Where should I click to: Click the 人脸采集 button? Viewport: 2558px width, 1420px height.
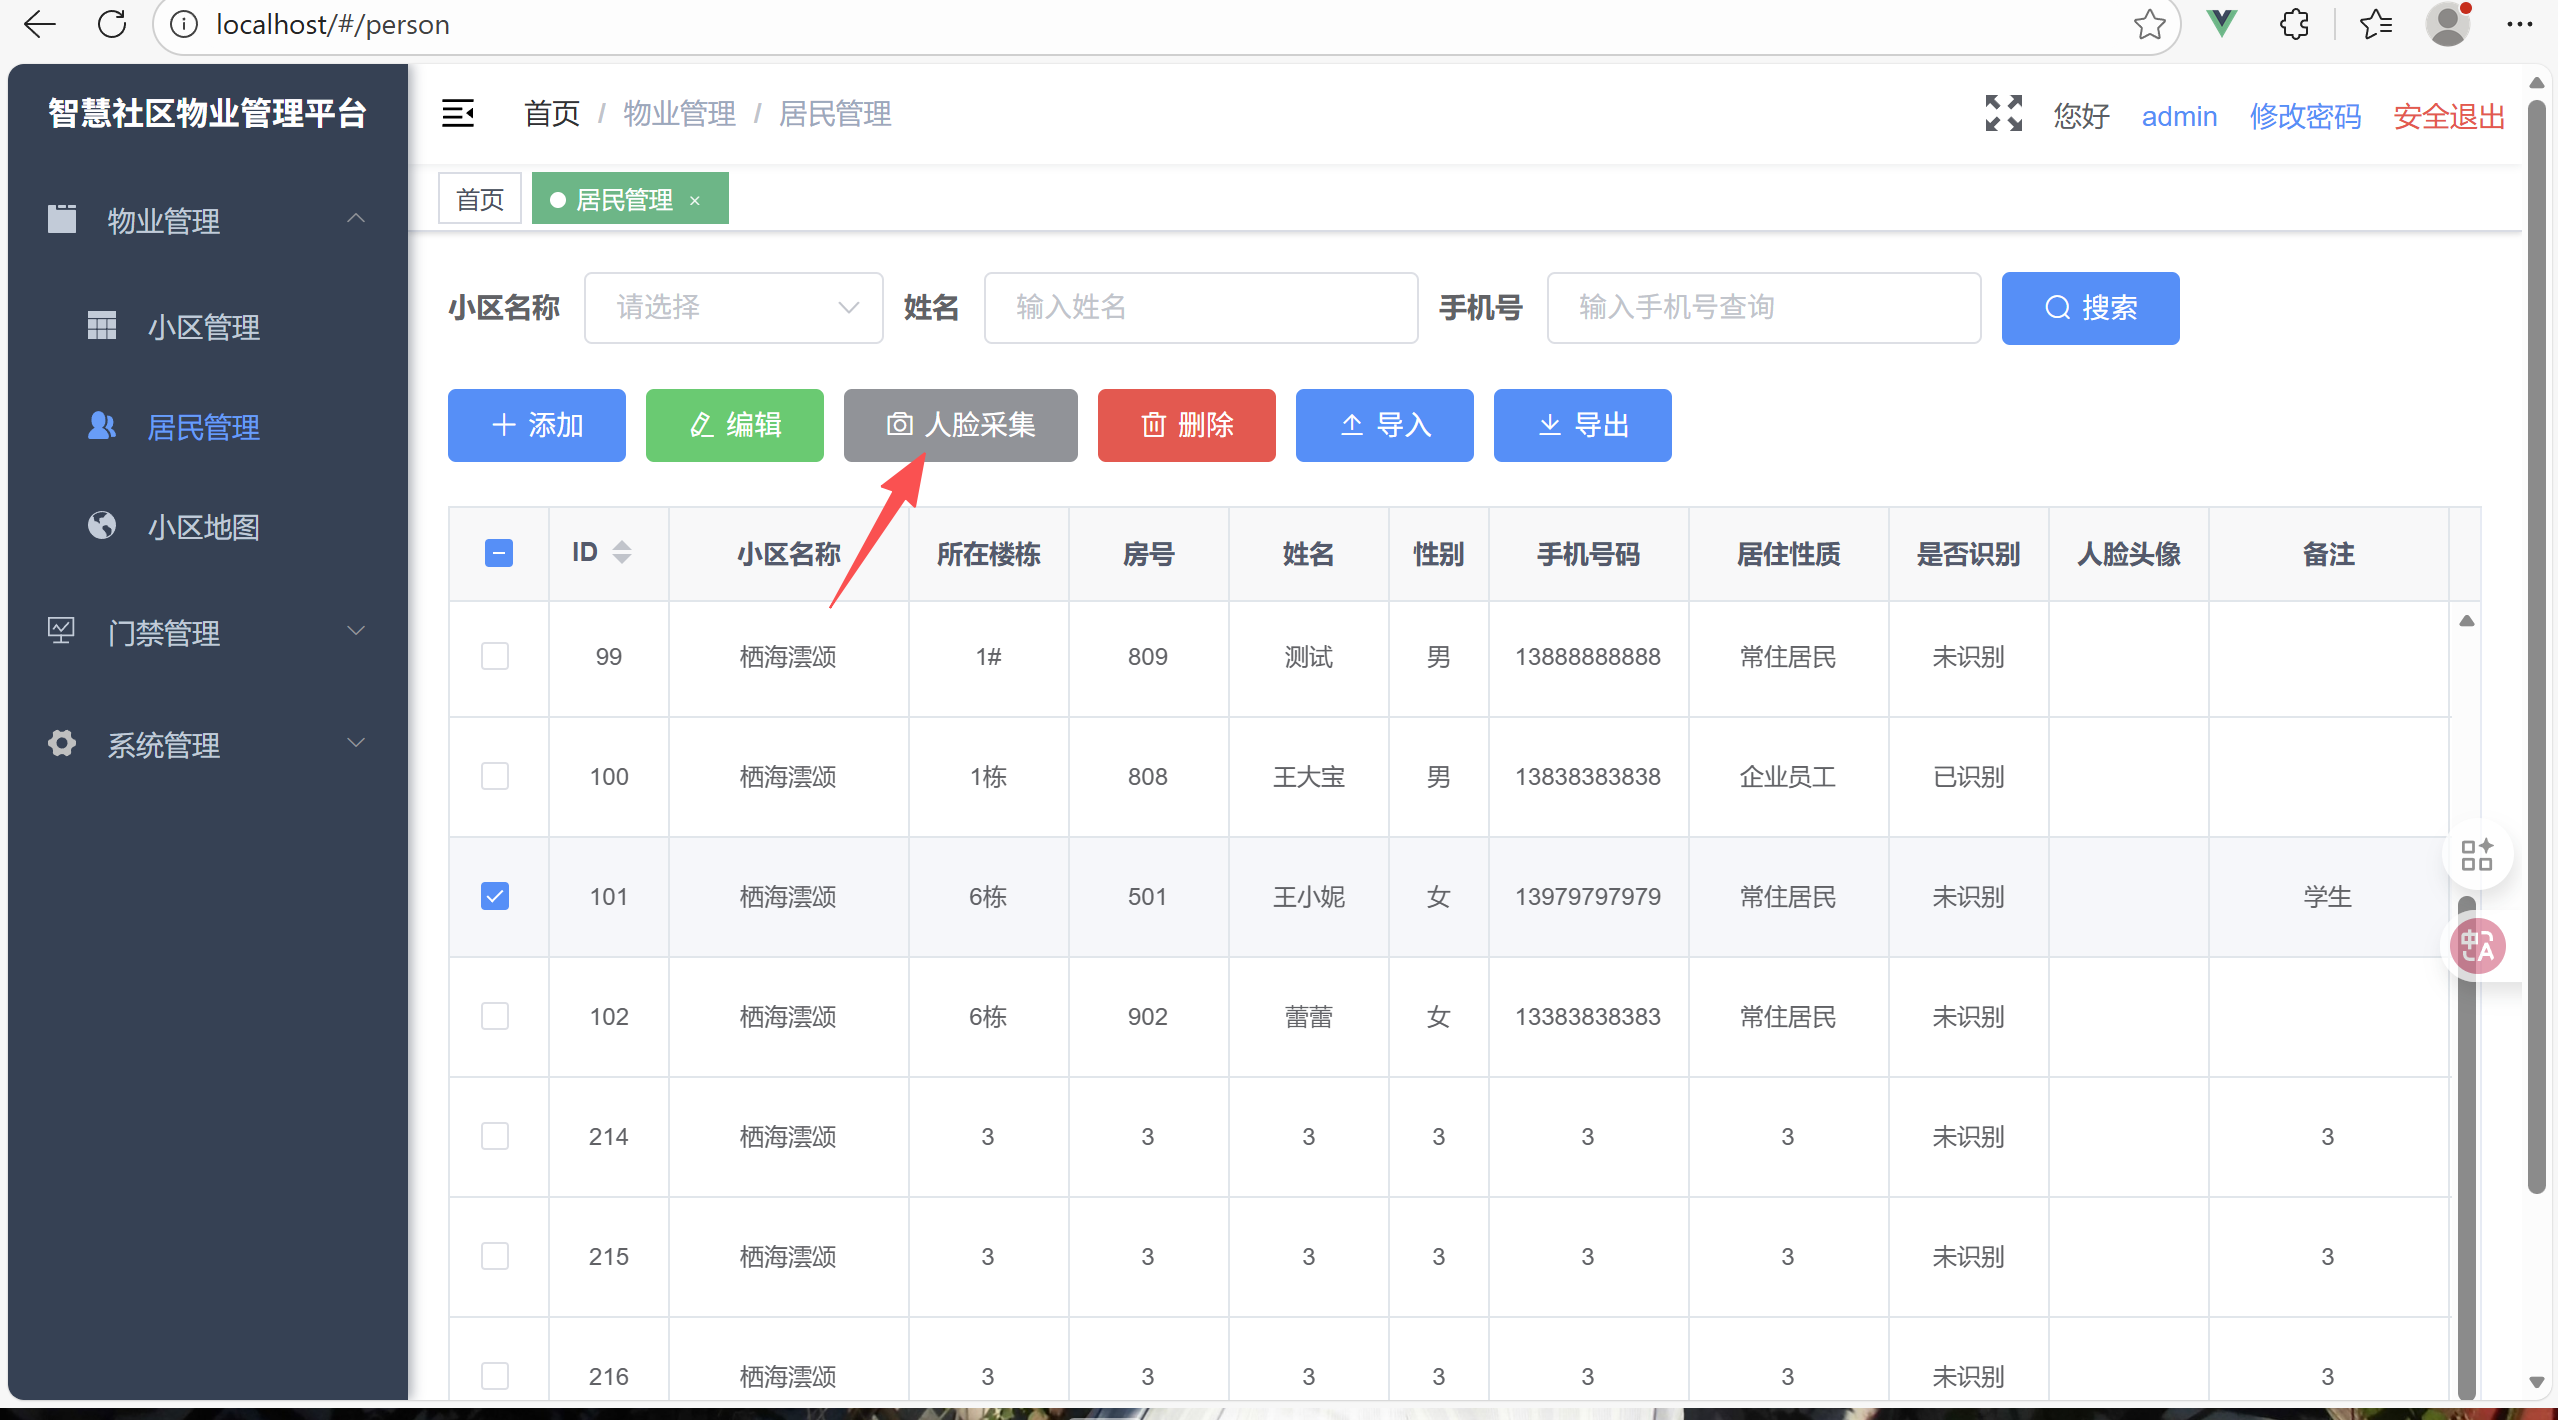960,425
